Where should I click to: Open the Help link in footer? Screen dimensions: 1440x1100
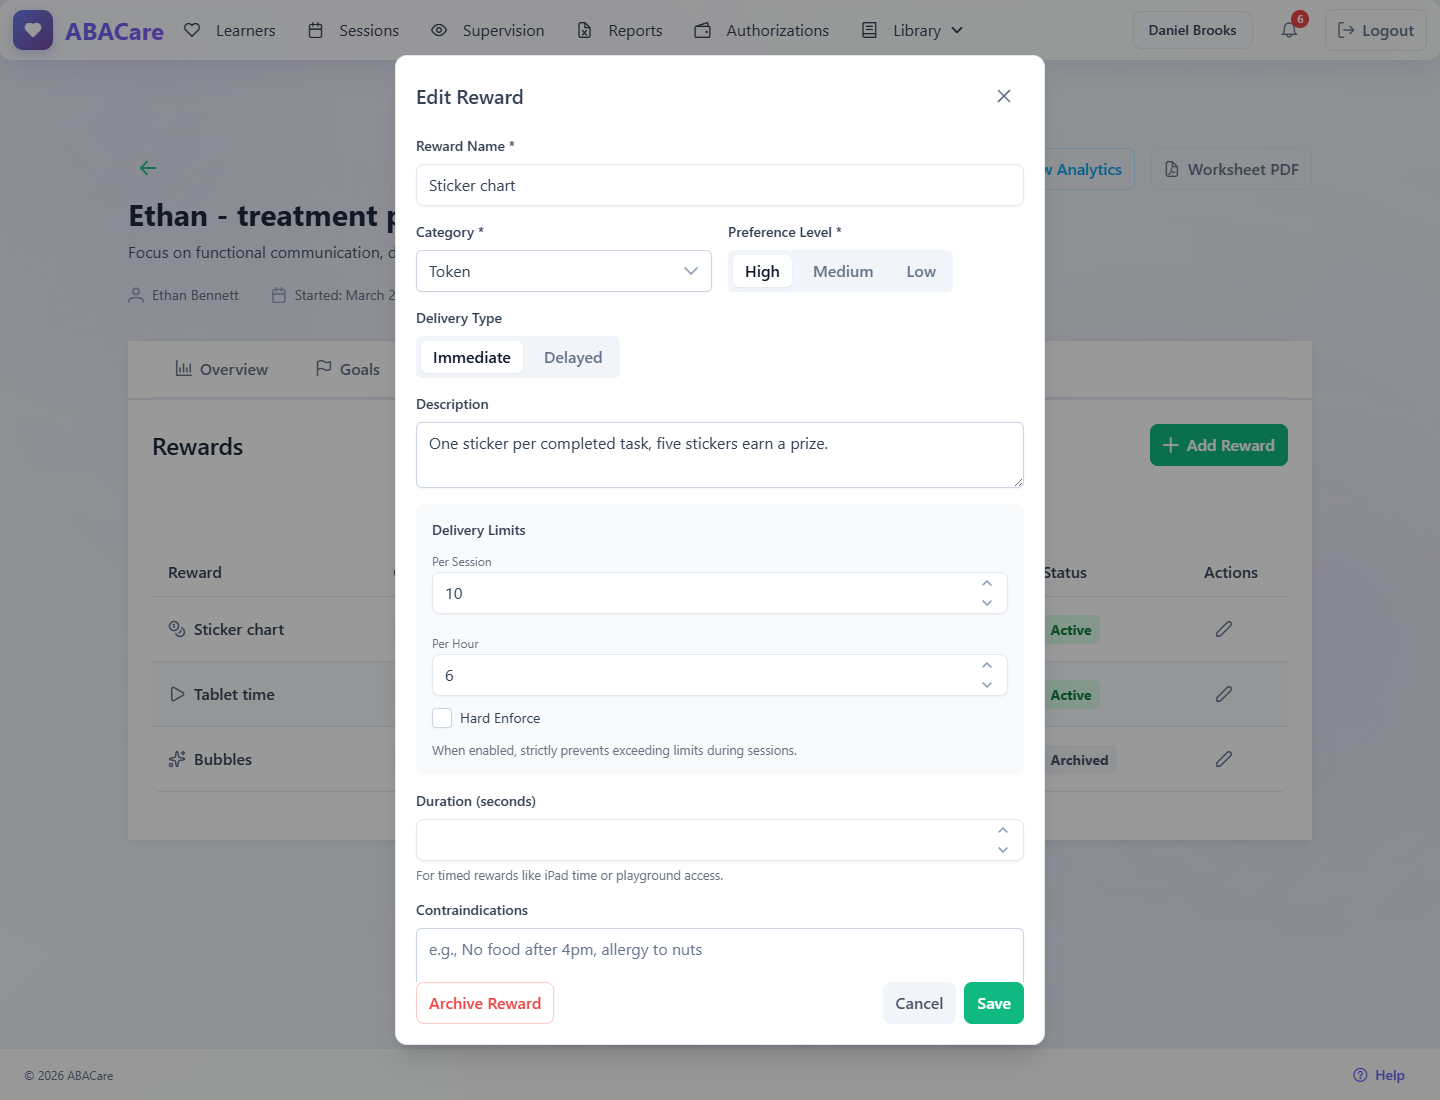tap(1379, 1075)
